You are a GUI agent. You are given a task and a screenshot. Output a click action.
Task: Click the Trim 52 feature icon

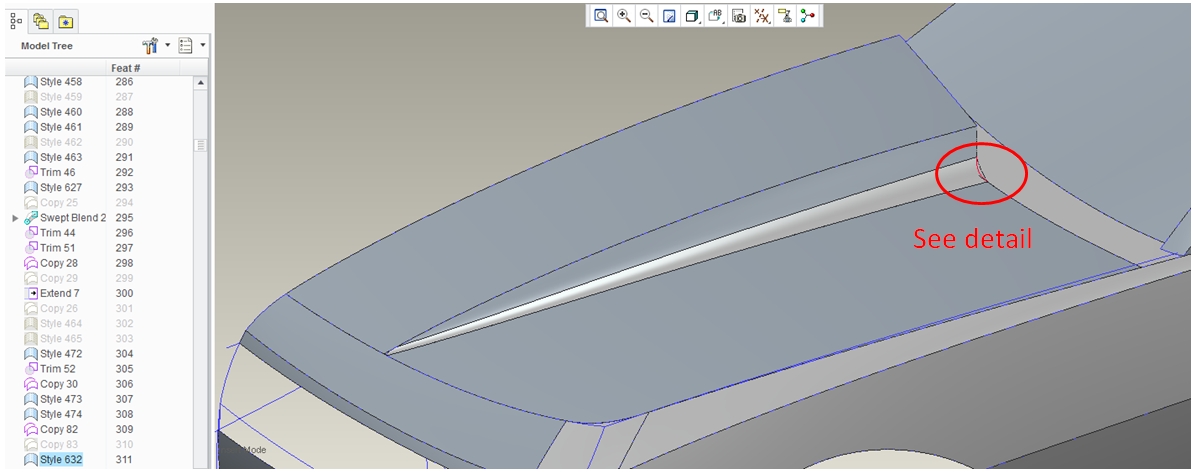30,368
